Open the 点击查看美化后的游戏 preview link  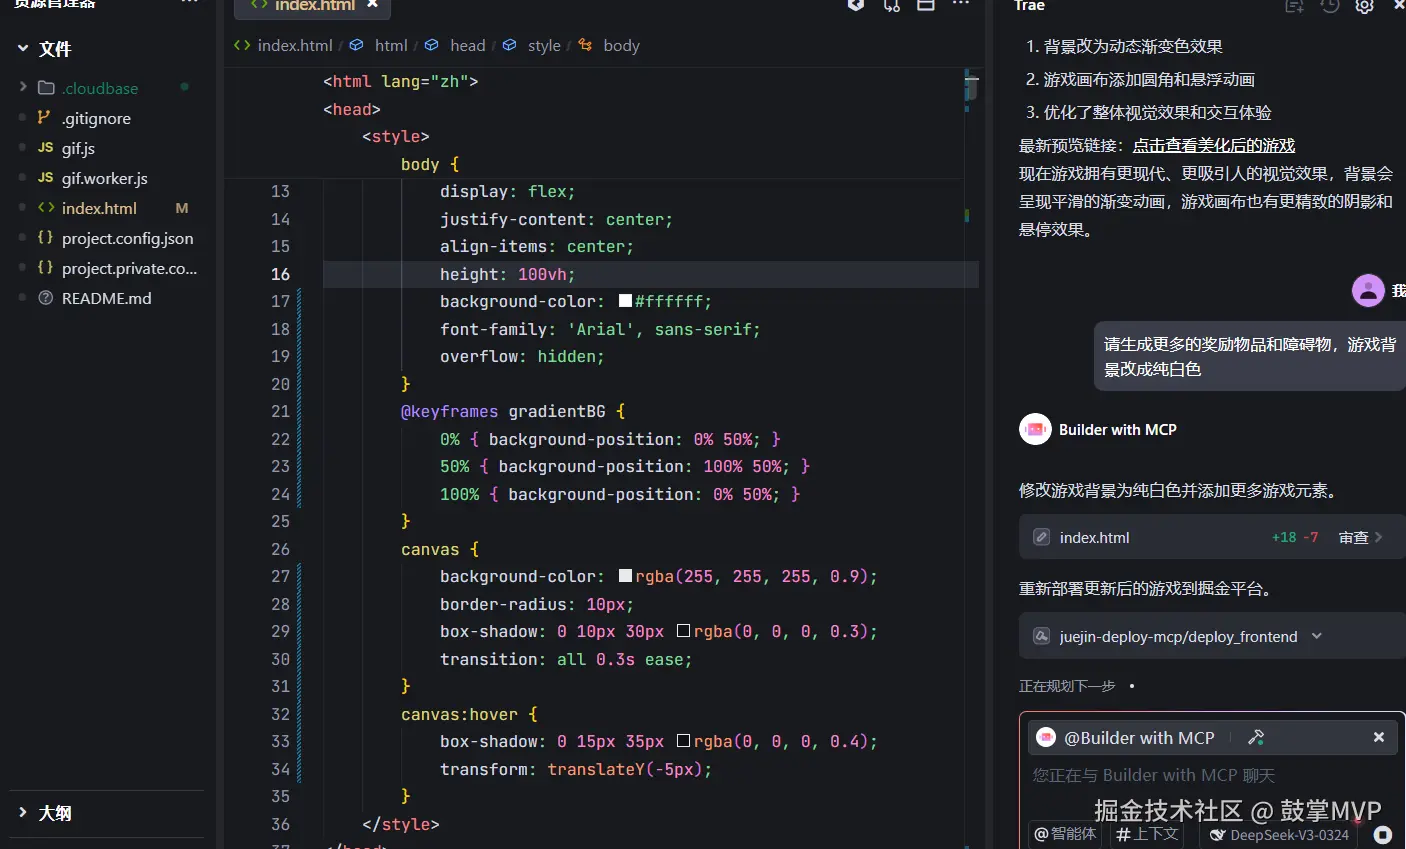pos(1214,146)
